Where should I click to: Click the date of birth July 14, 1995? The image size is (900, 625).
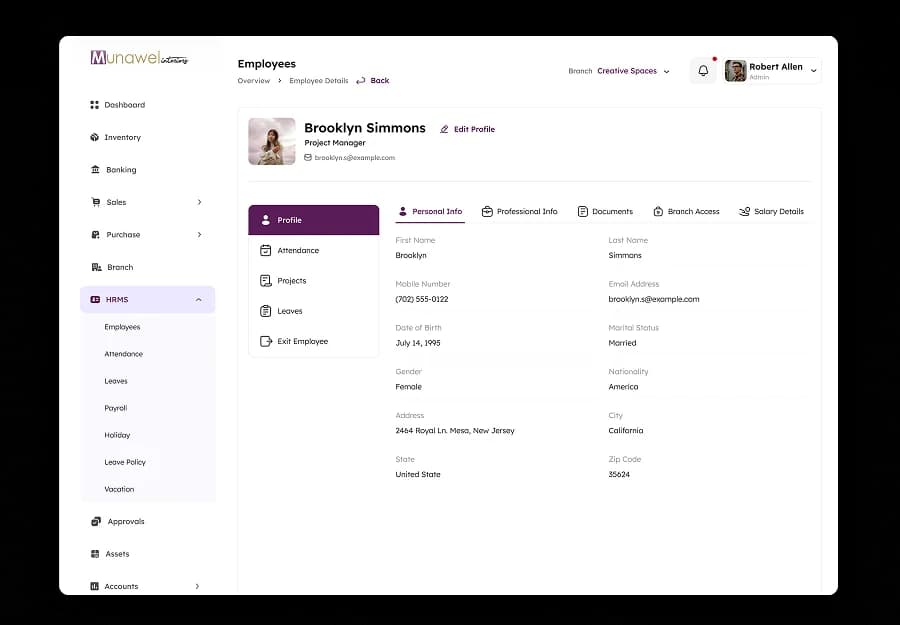point(418,343)
